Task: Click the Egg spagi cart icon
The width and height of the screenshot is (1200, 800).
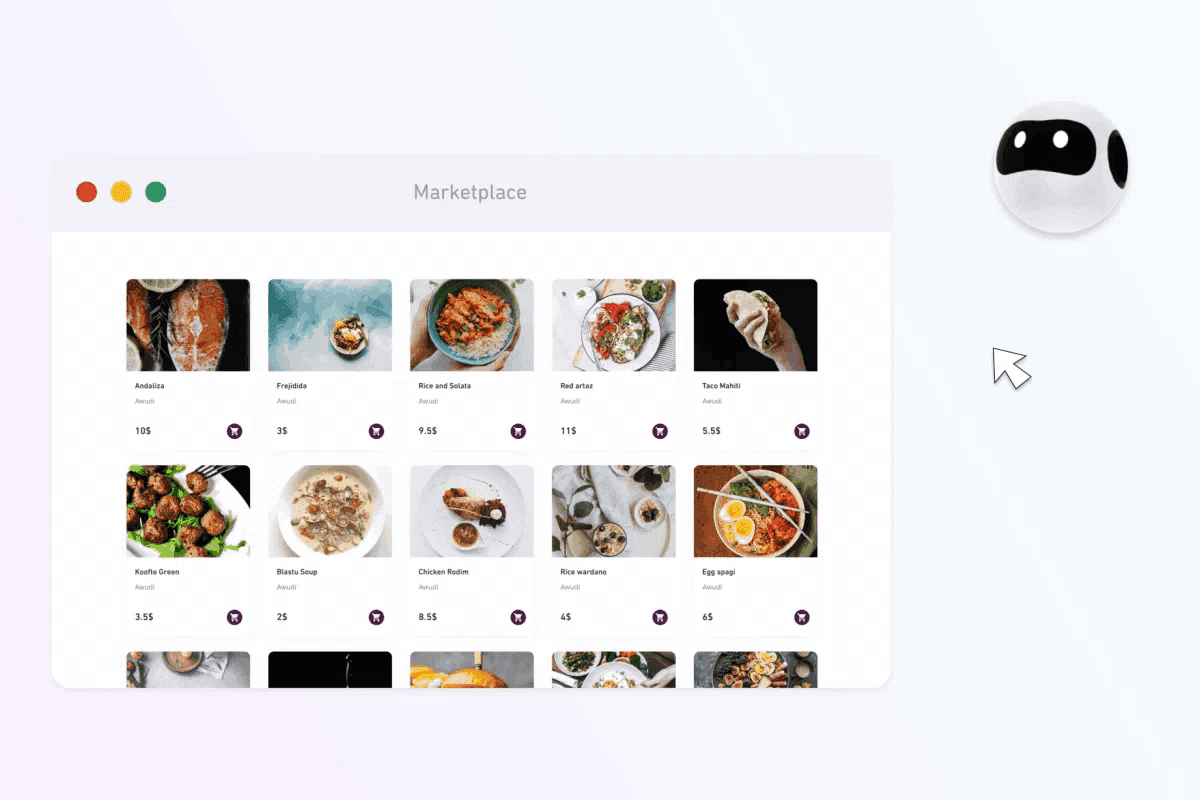Action: 802,617
